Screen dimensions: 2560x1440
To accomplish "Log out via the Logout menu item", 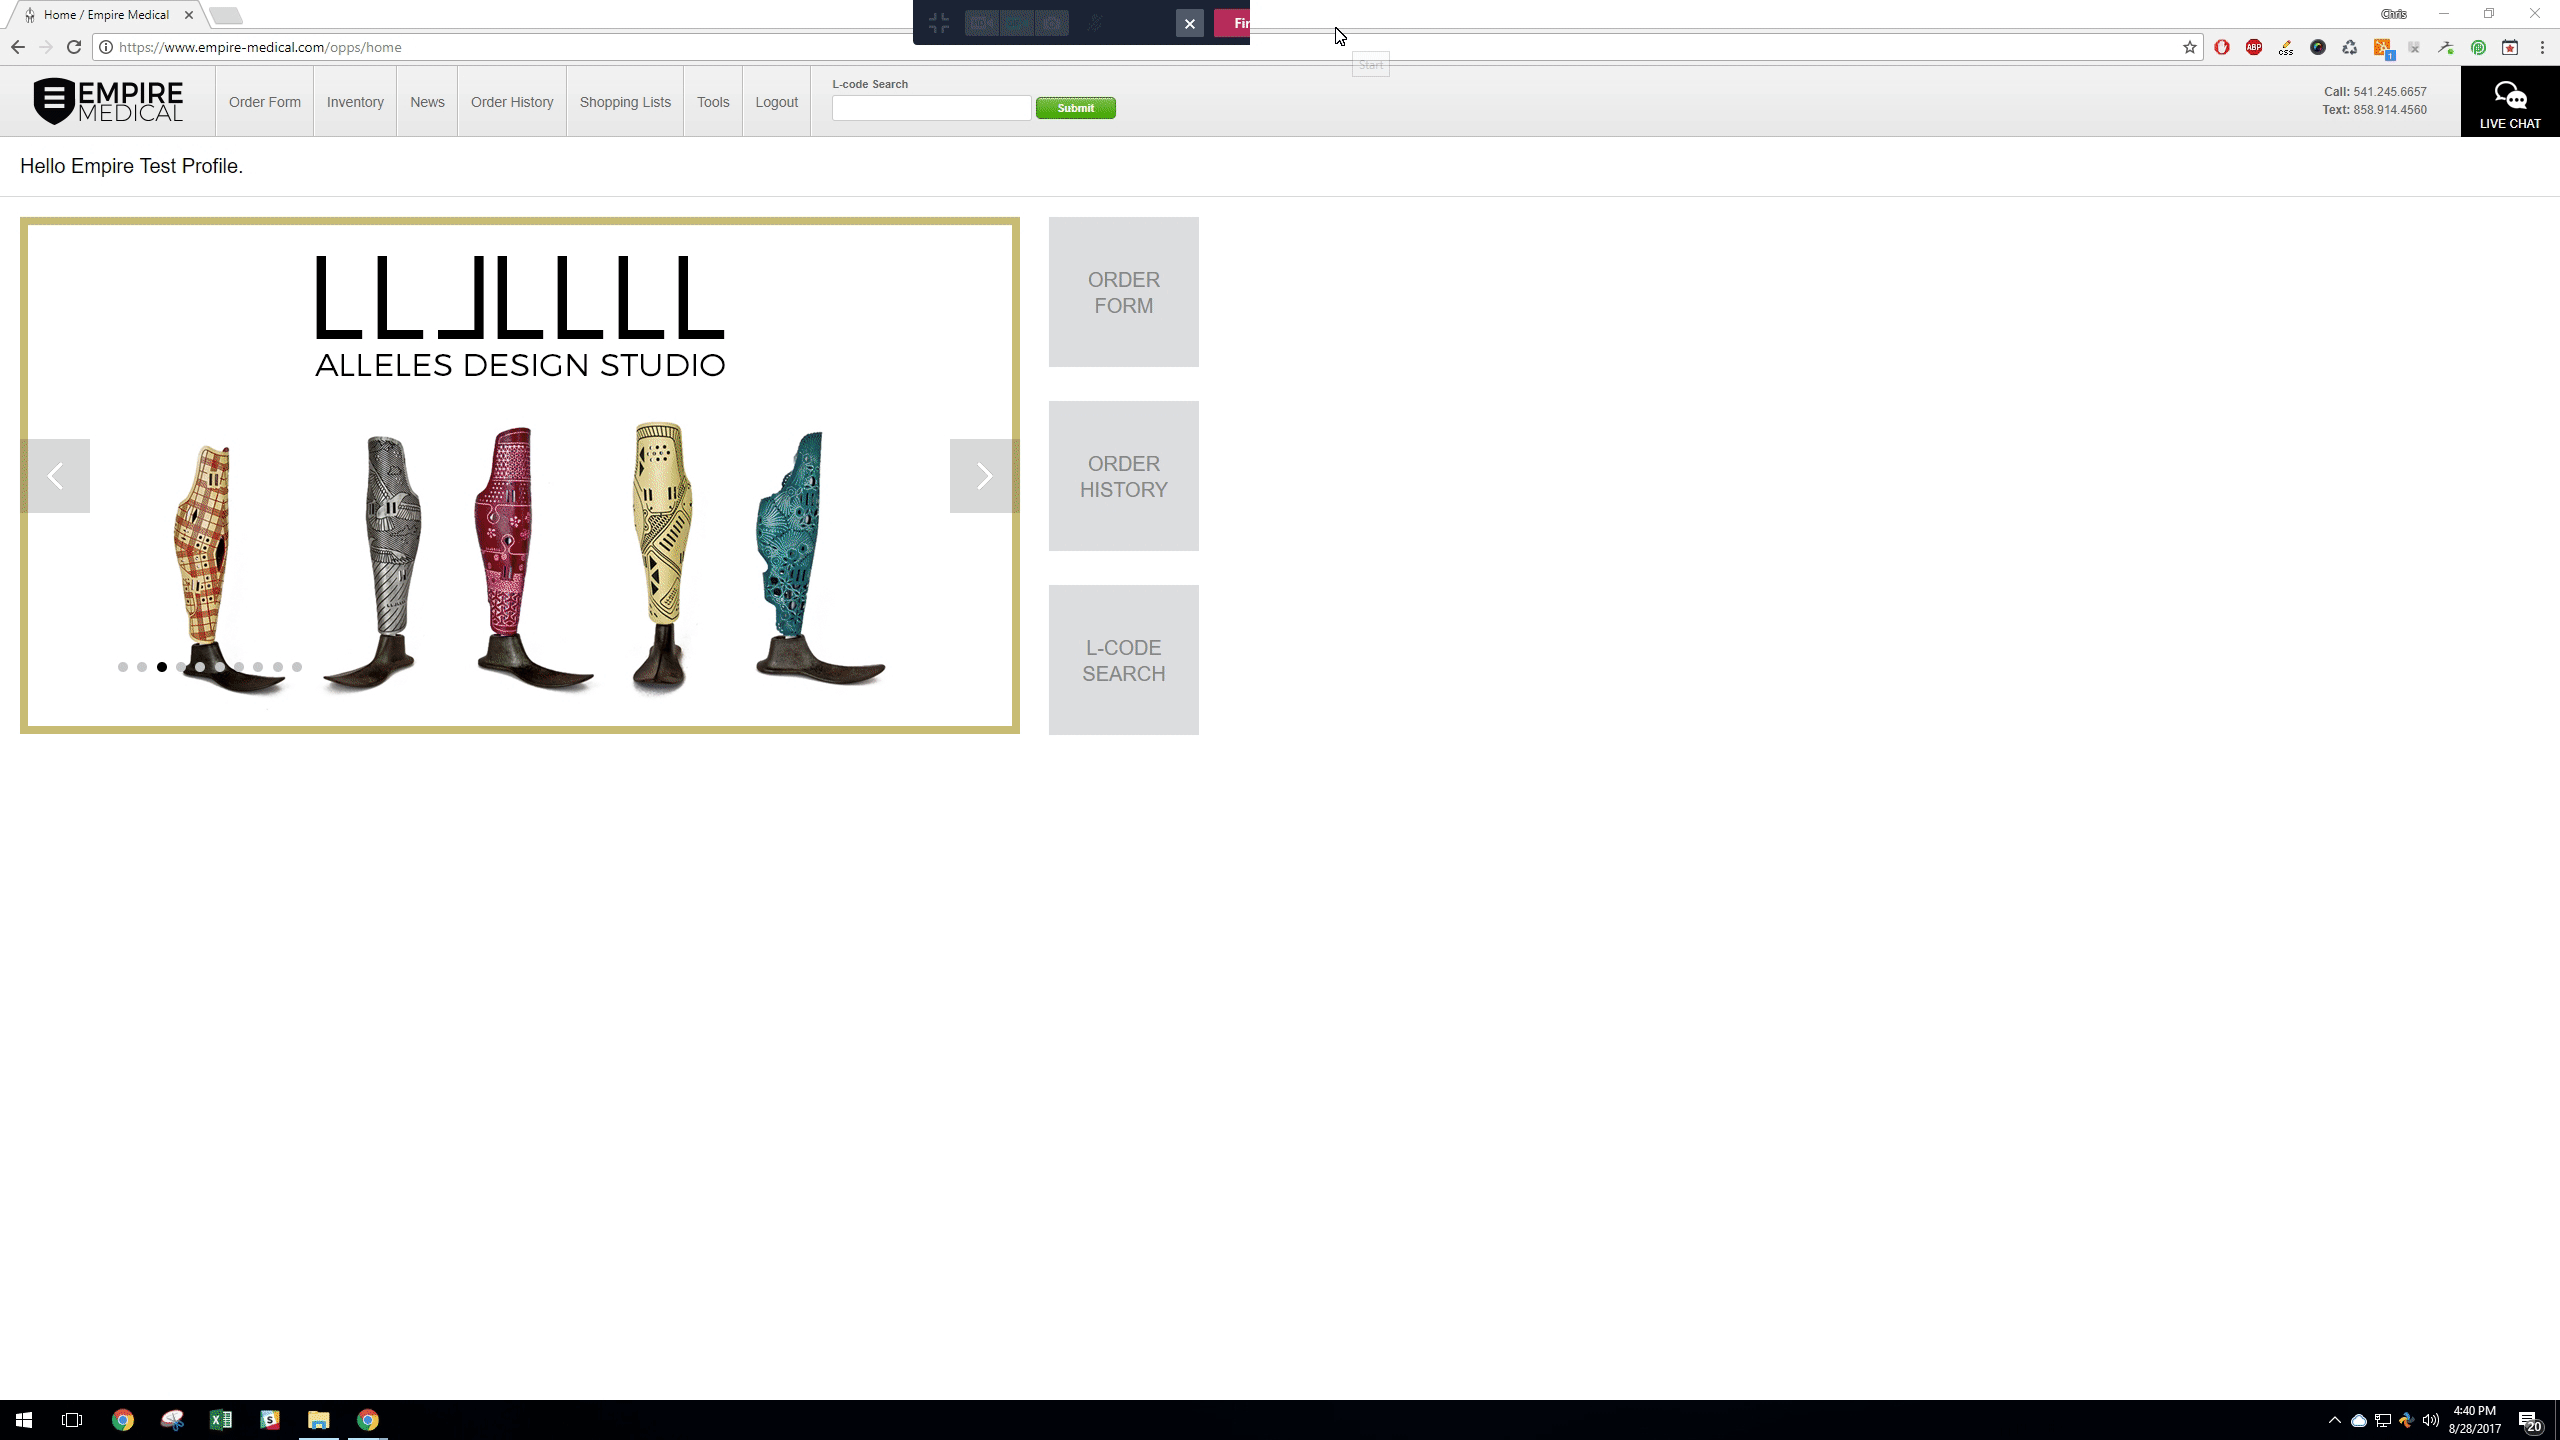I will (776, 102).
